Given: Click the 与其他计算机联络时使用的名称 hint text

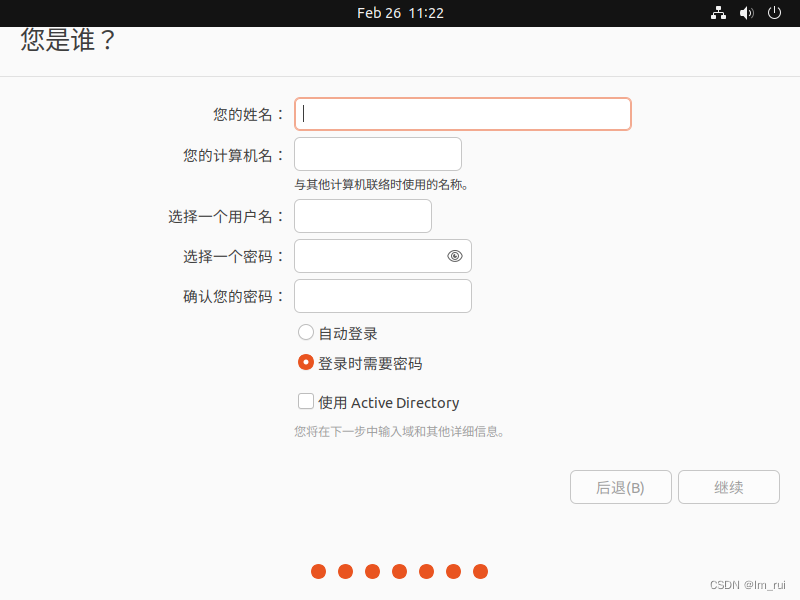Looking at the screenshot, I should pos(381,185).
